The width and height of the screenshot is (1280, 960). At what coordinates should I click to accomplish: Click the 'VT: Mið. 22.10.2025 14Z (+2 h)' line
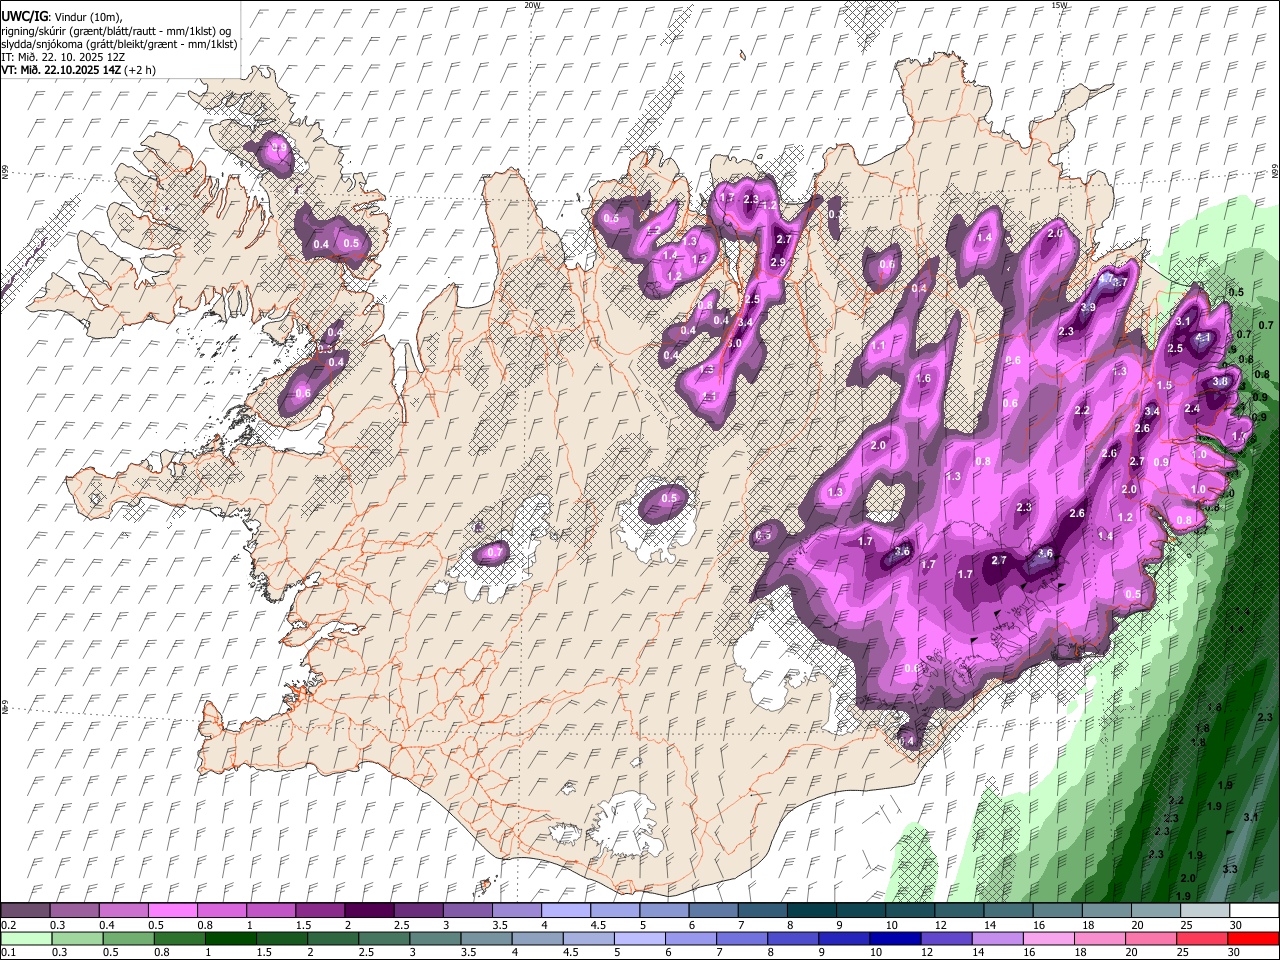click(78, 70)
